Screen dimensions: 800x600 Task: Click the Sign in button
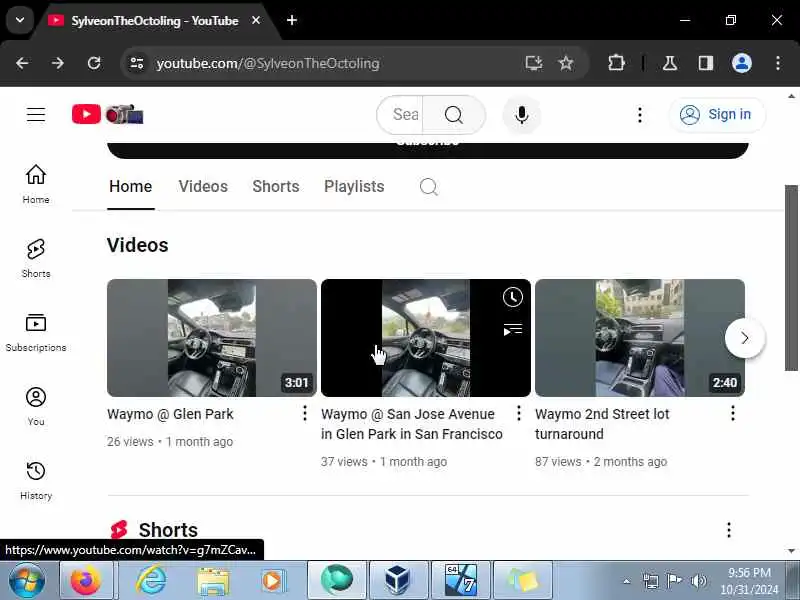tap(717, 115)
